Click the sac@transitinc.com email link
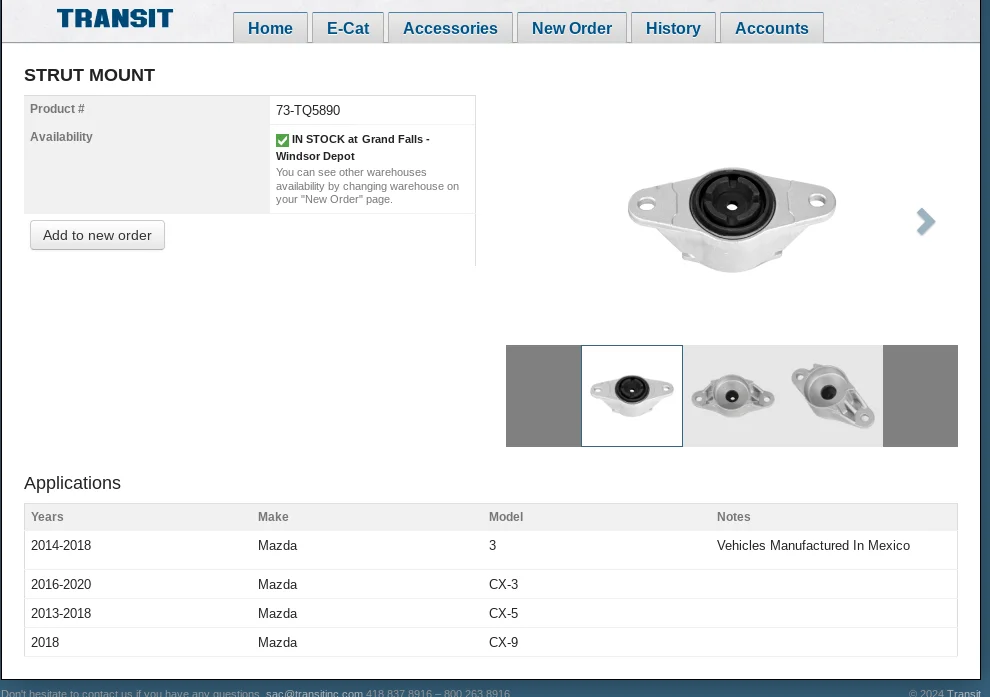This screenshot has height=697, width=990. pos(314,693)
